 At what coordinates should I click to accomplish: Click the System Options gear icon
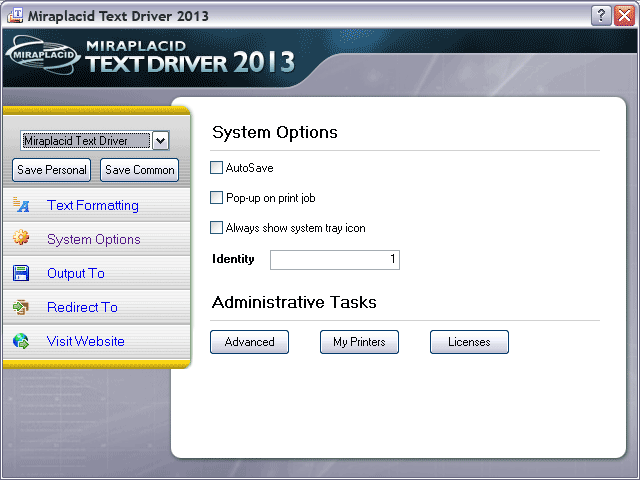point(21,238)
